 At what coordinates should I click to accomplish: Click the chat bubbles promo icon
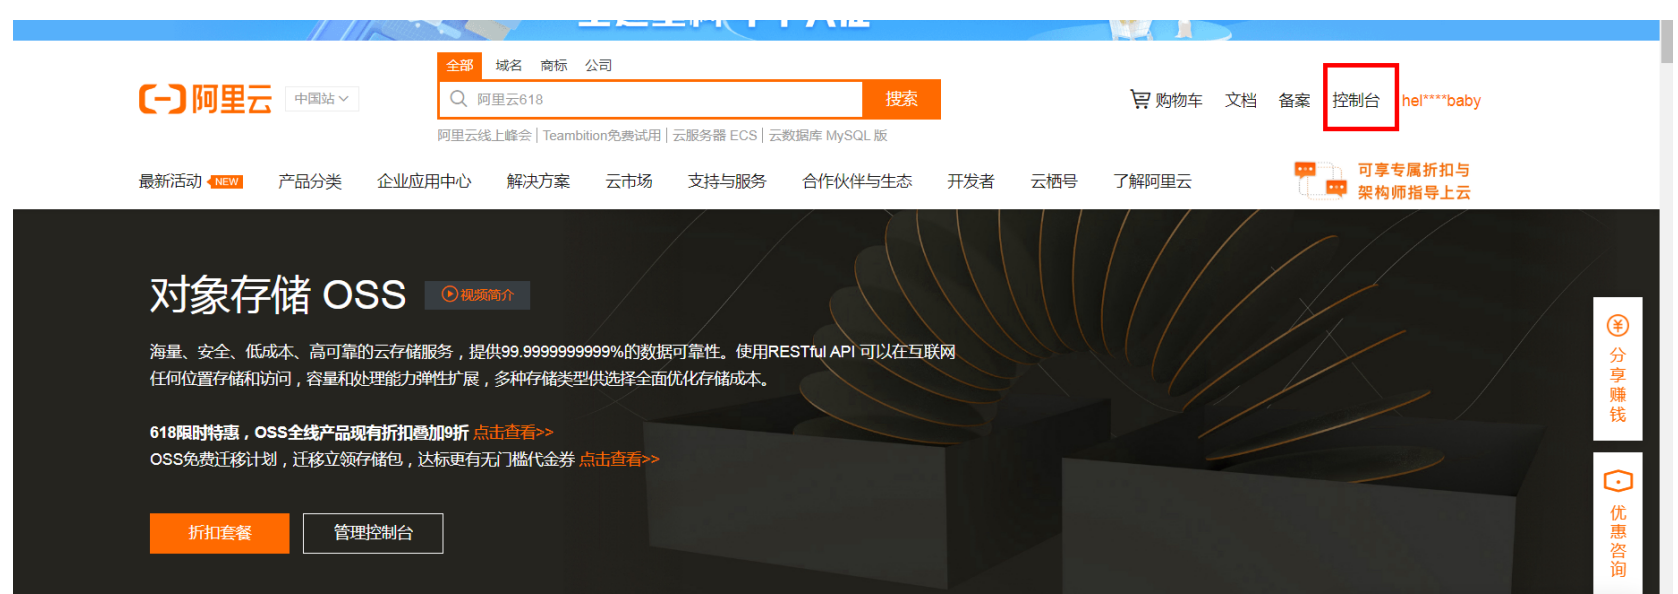(x=1320, y=180)
